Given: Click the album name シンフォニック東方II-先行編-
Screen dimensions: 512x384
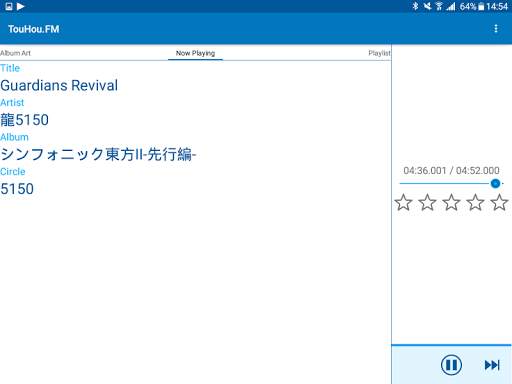Looking at the screenshot, I should point(98,154).
